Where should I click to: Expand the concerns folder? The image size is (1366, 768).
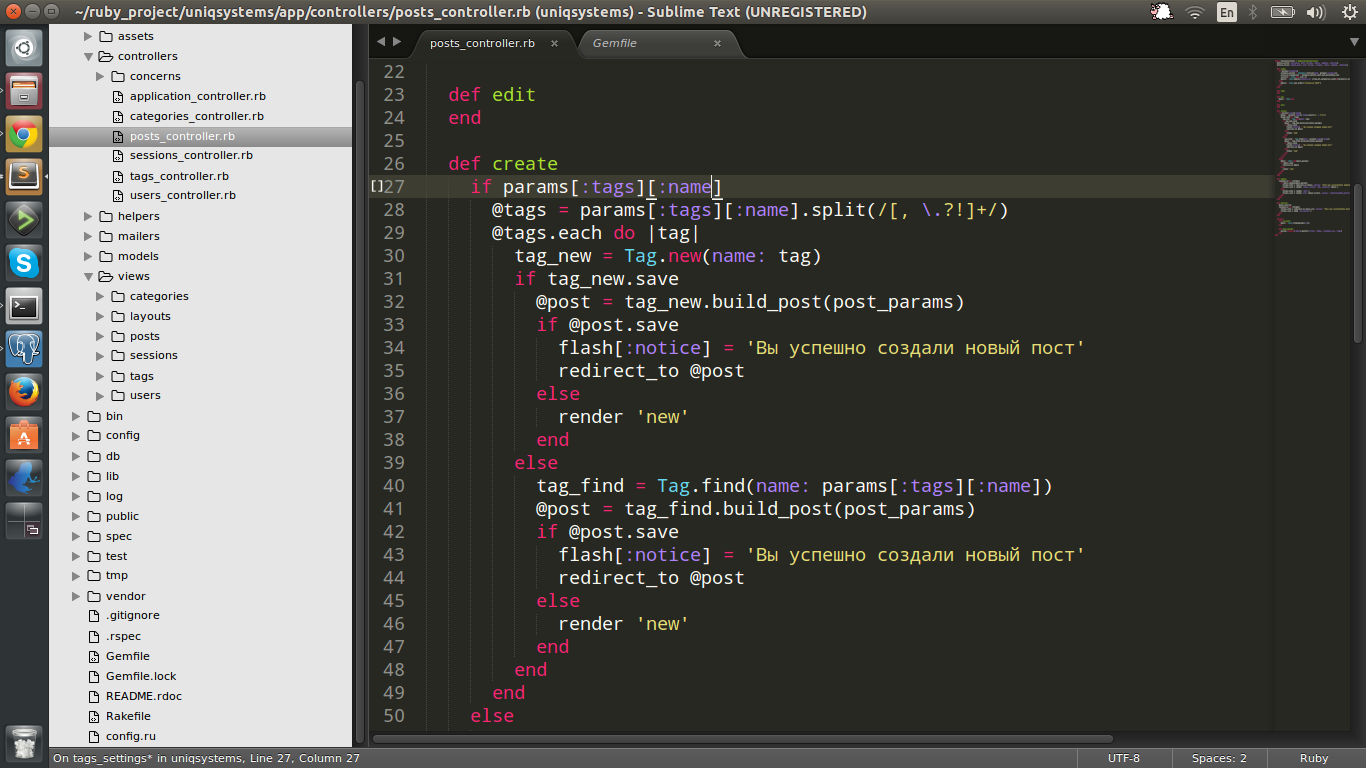click(x=101, y=76)
